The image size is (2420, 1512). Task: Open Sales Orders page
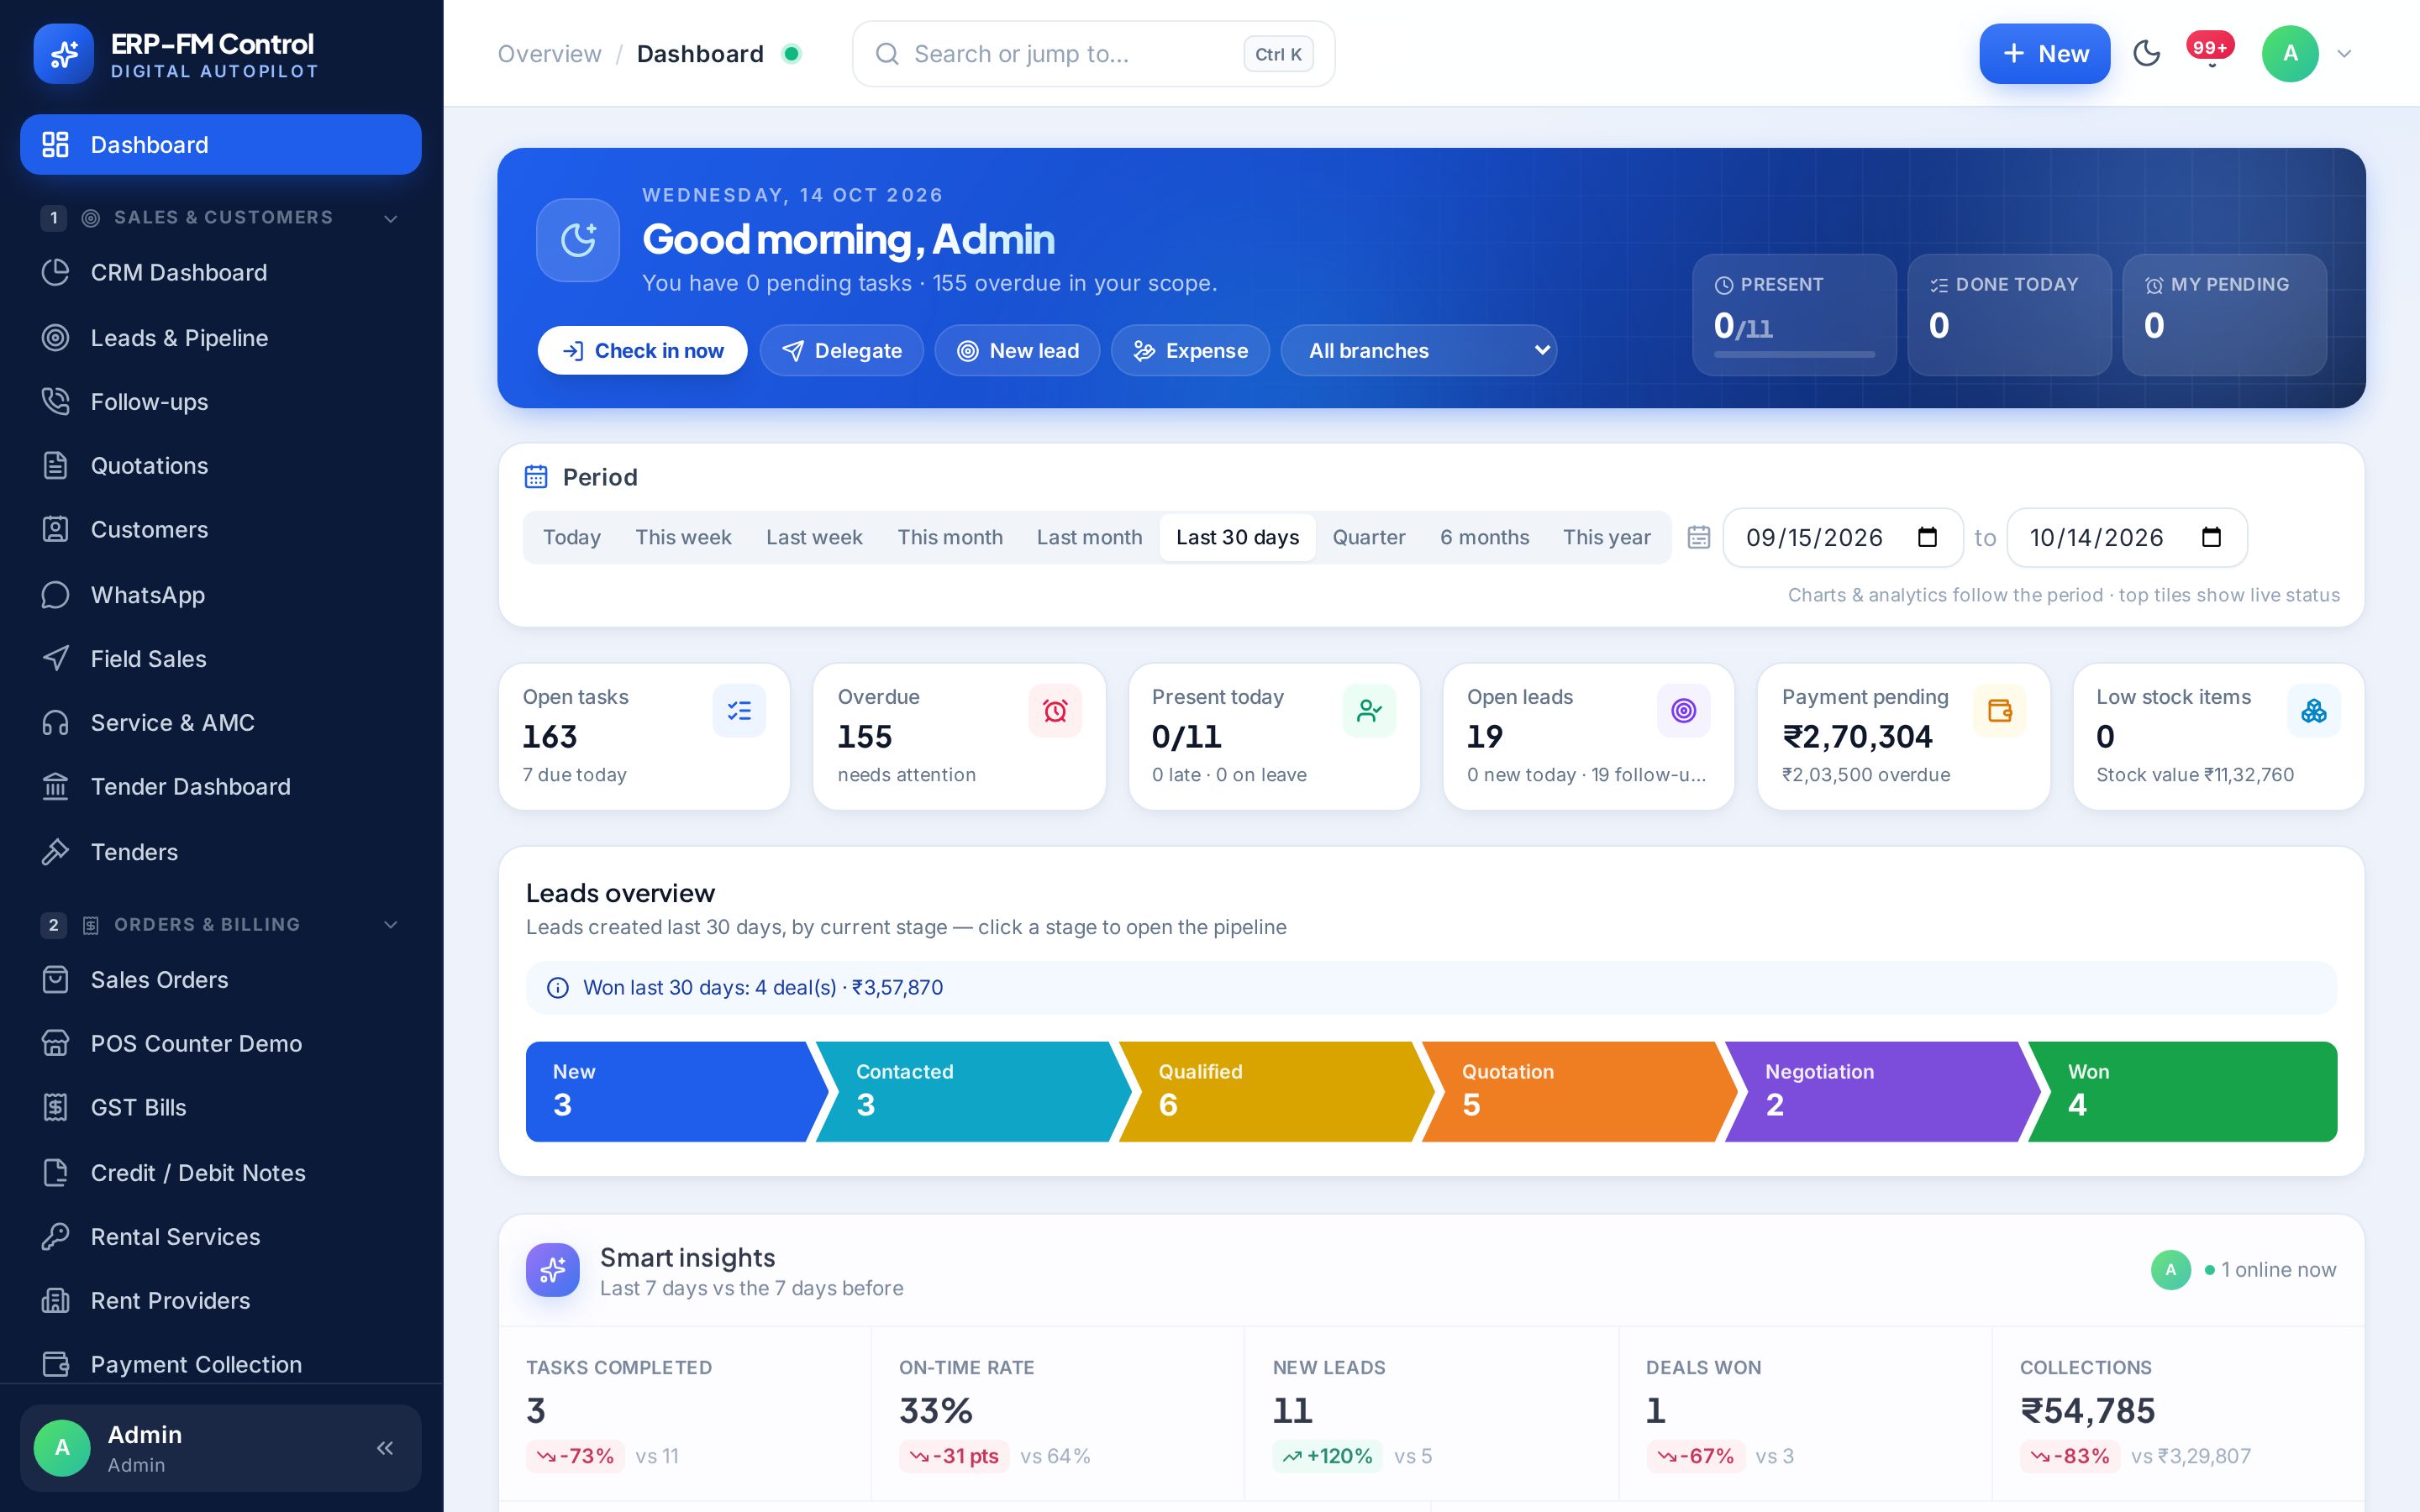(x=221, y=979)
